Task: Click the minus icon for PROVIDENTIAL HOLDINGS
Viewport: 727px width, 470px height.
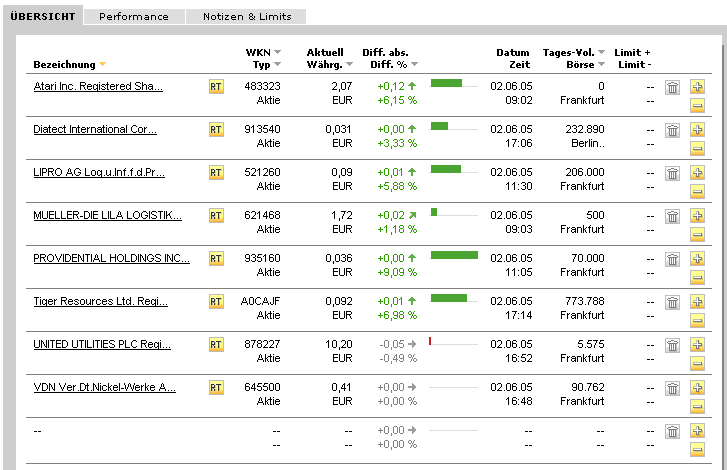Action: (x=697, y=277)
